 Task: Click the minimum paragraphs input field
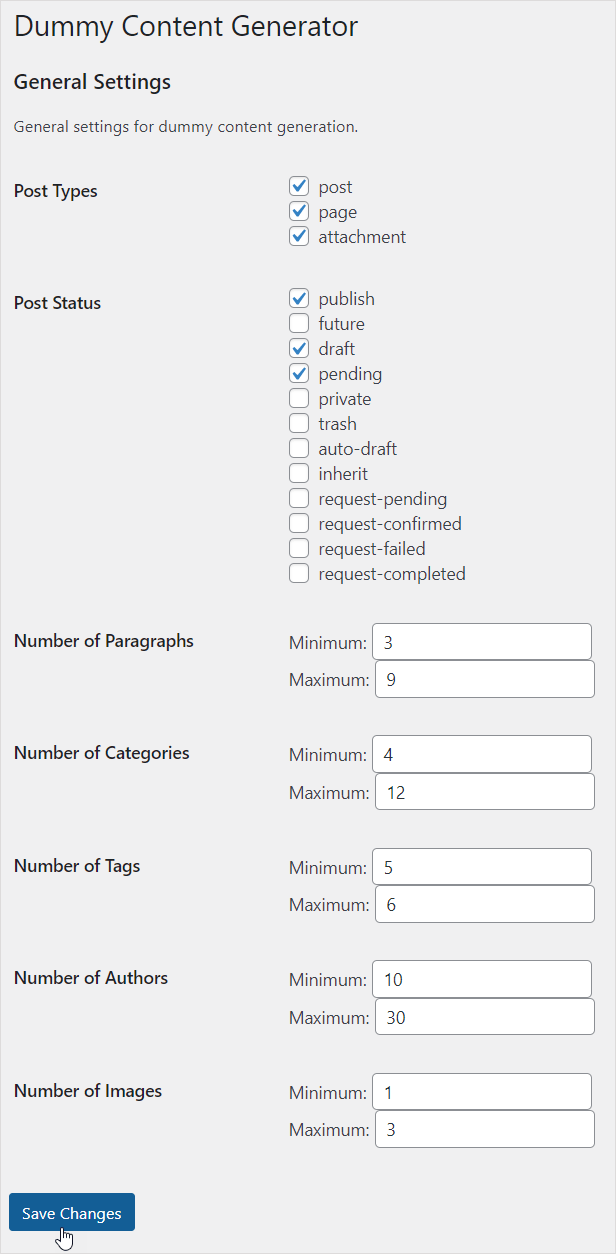pos(482,642)
